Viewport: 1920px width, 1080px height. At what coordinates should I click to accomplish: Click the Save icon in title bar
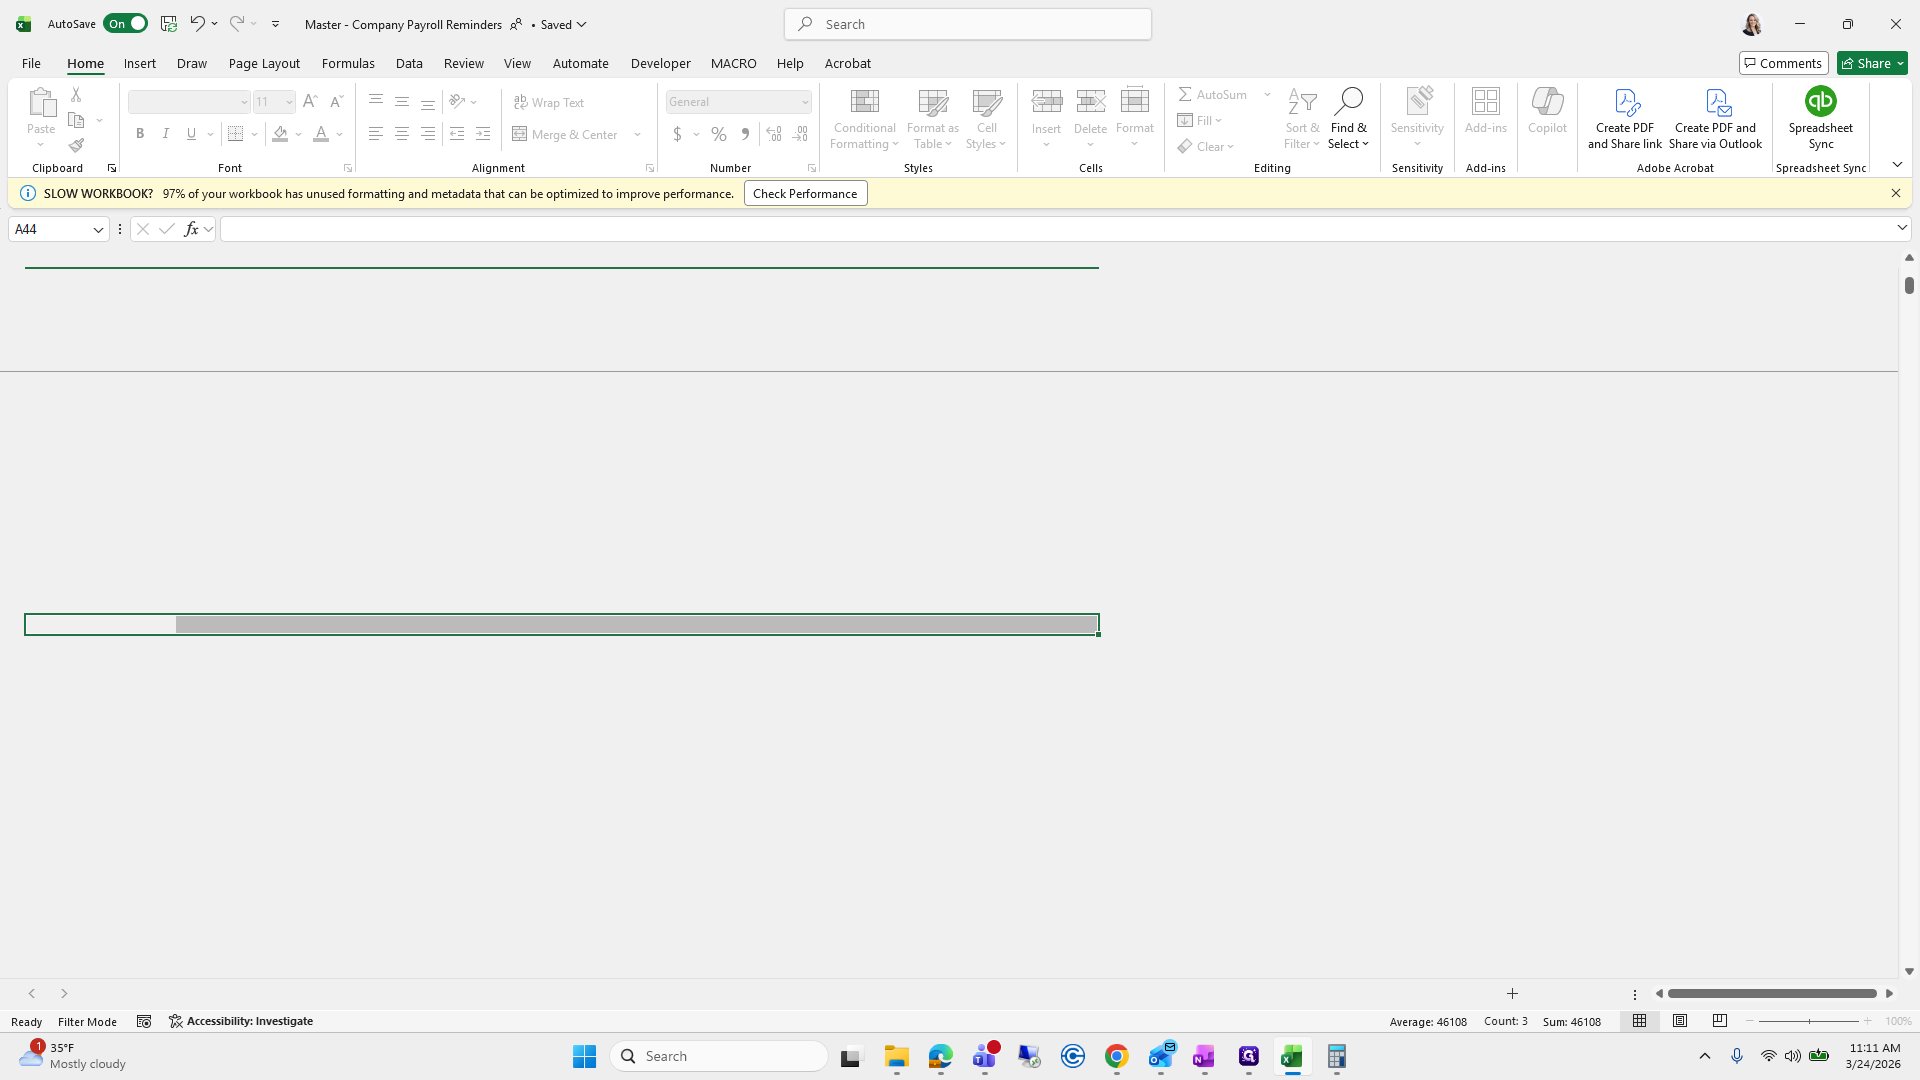(168, 23)
